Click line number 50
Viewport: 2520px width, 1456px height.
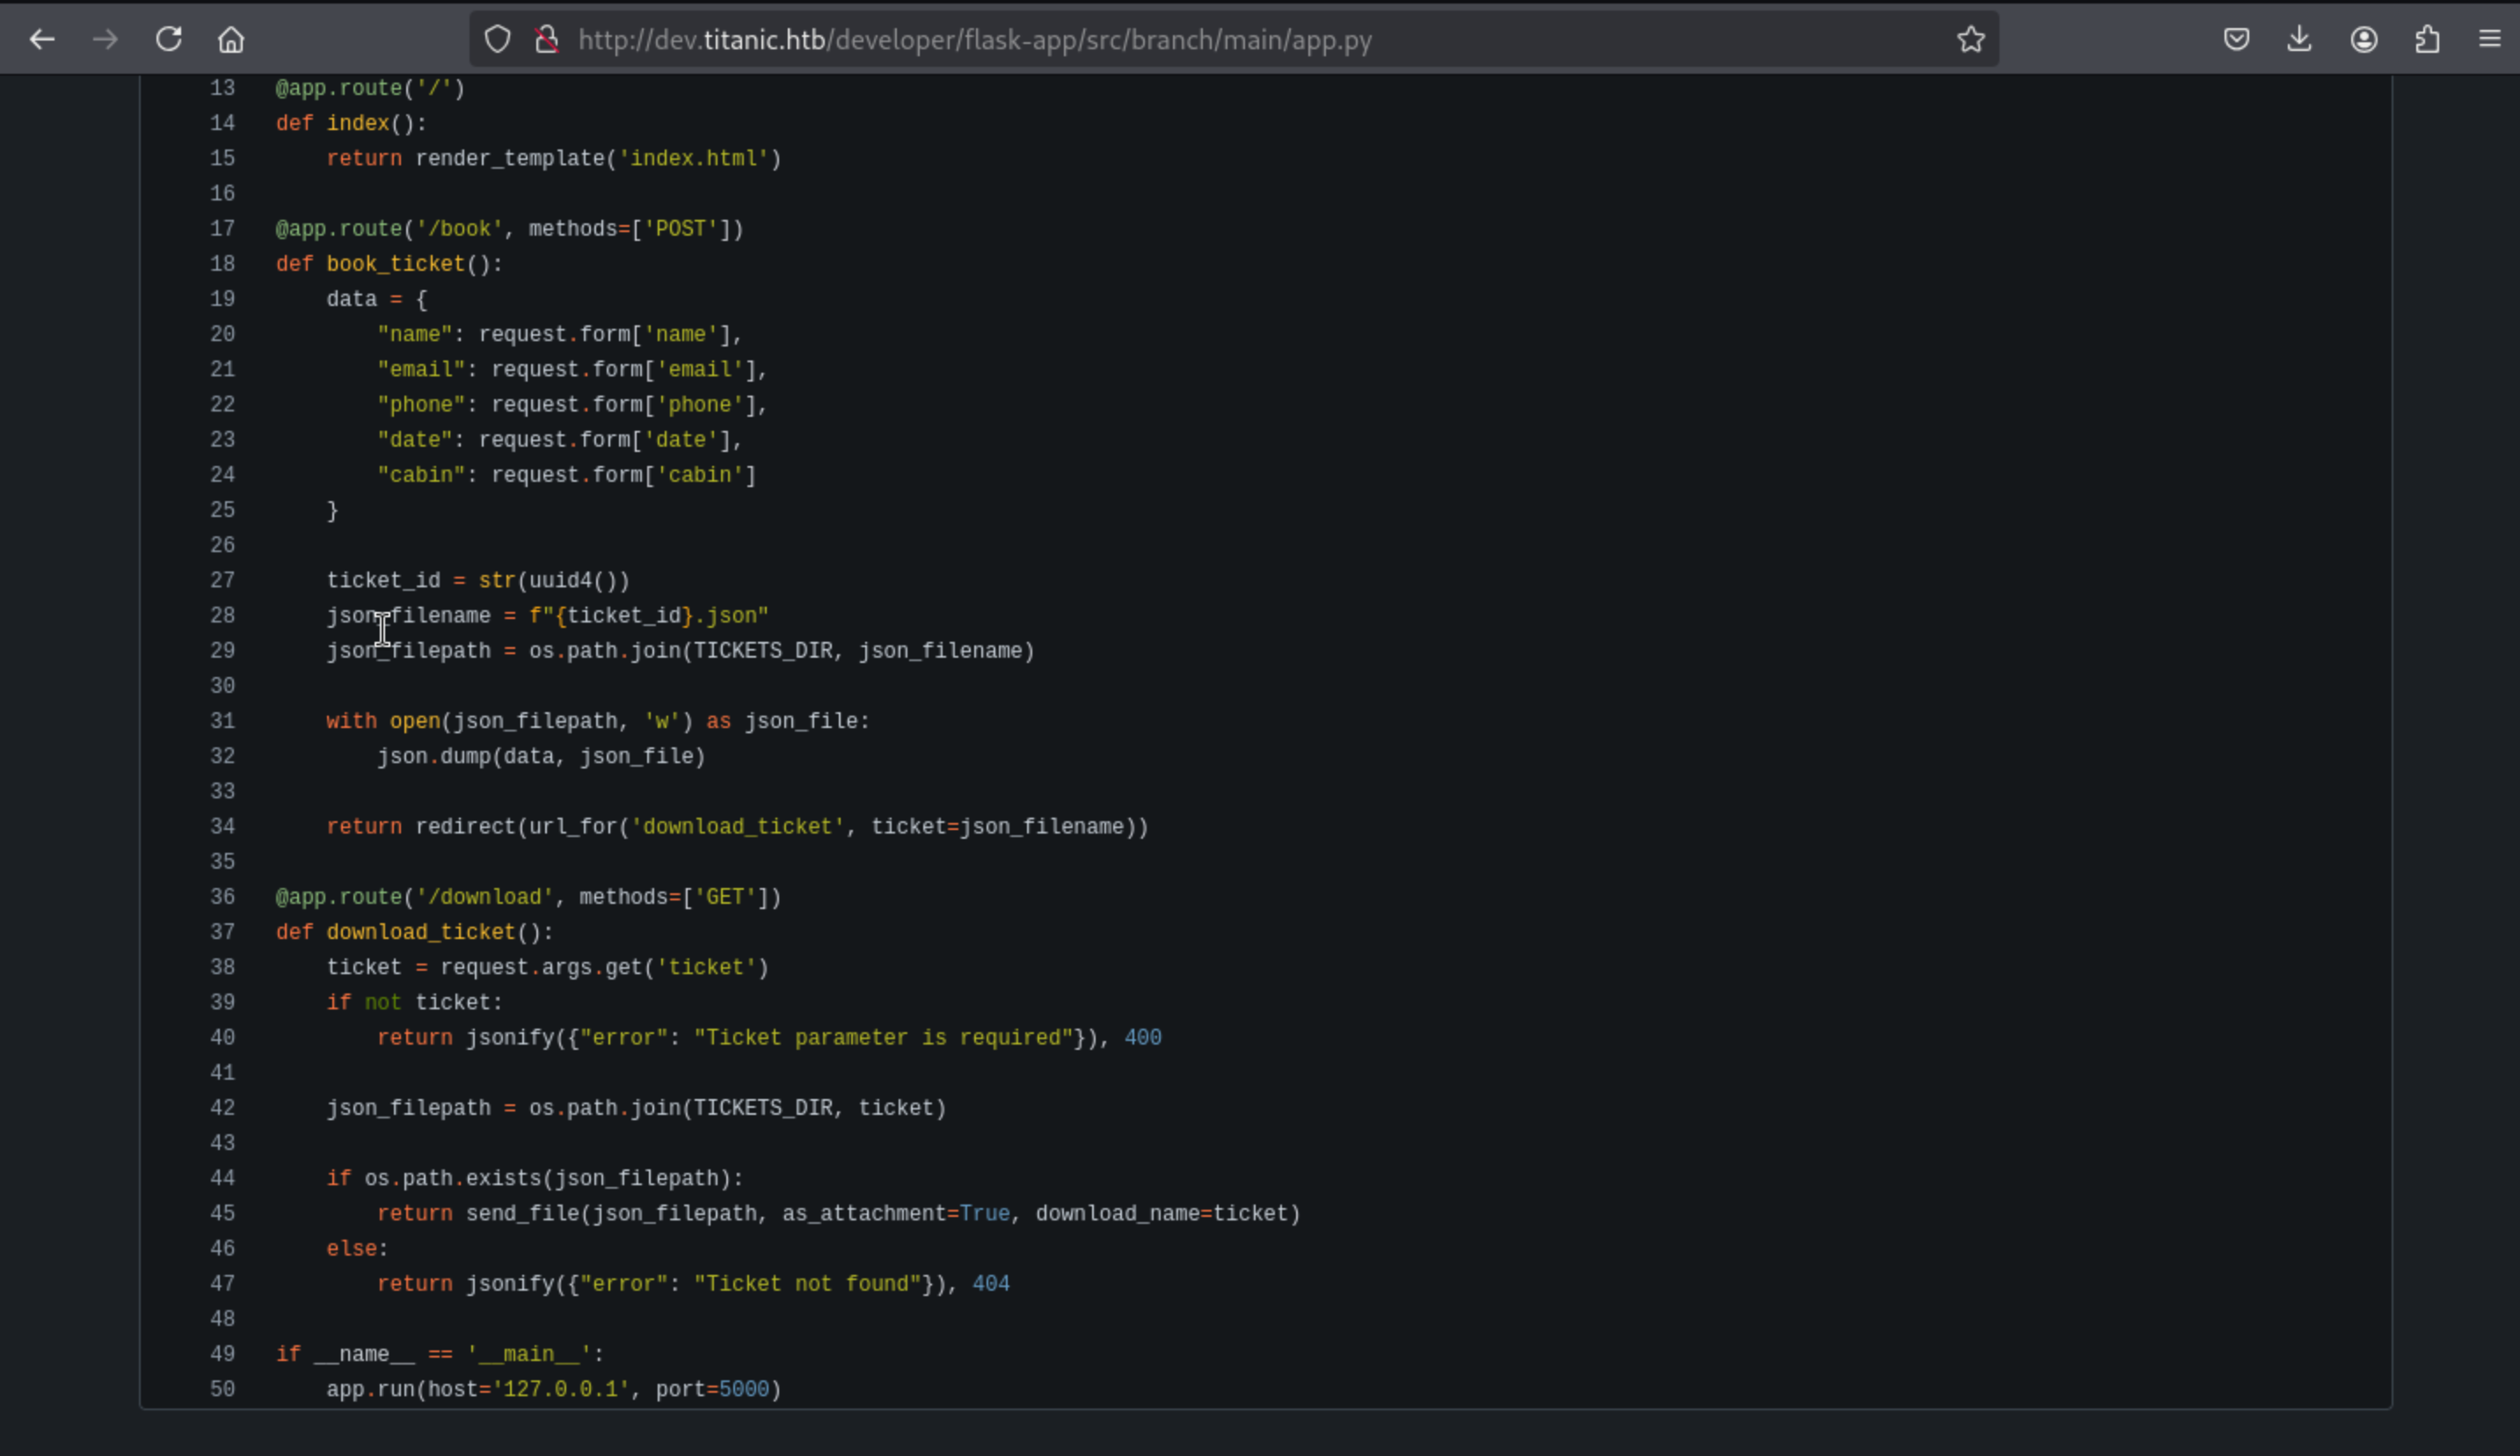coord(222,1389)
